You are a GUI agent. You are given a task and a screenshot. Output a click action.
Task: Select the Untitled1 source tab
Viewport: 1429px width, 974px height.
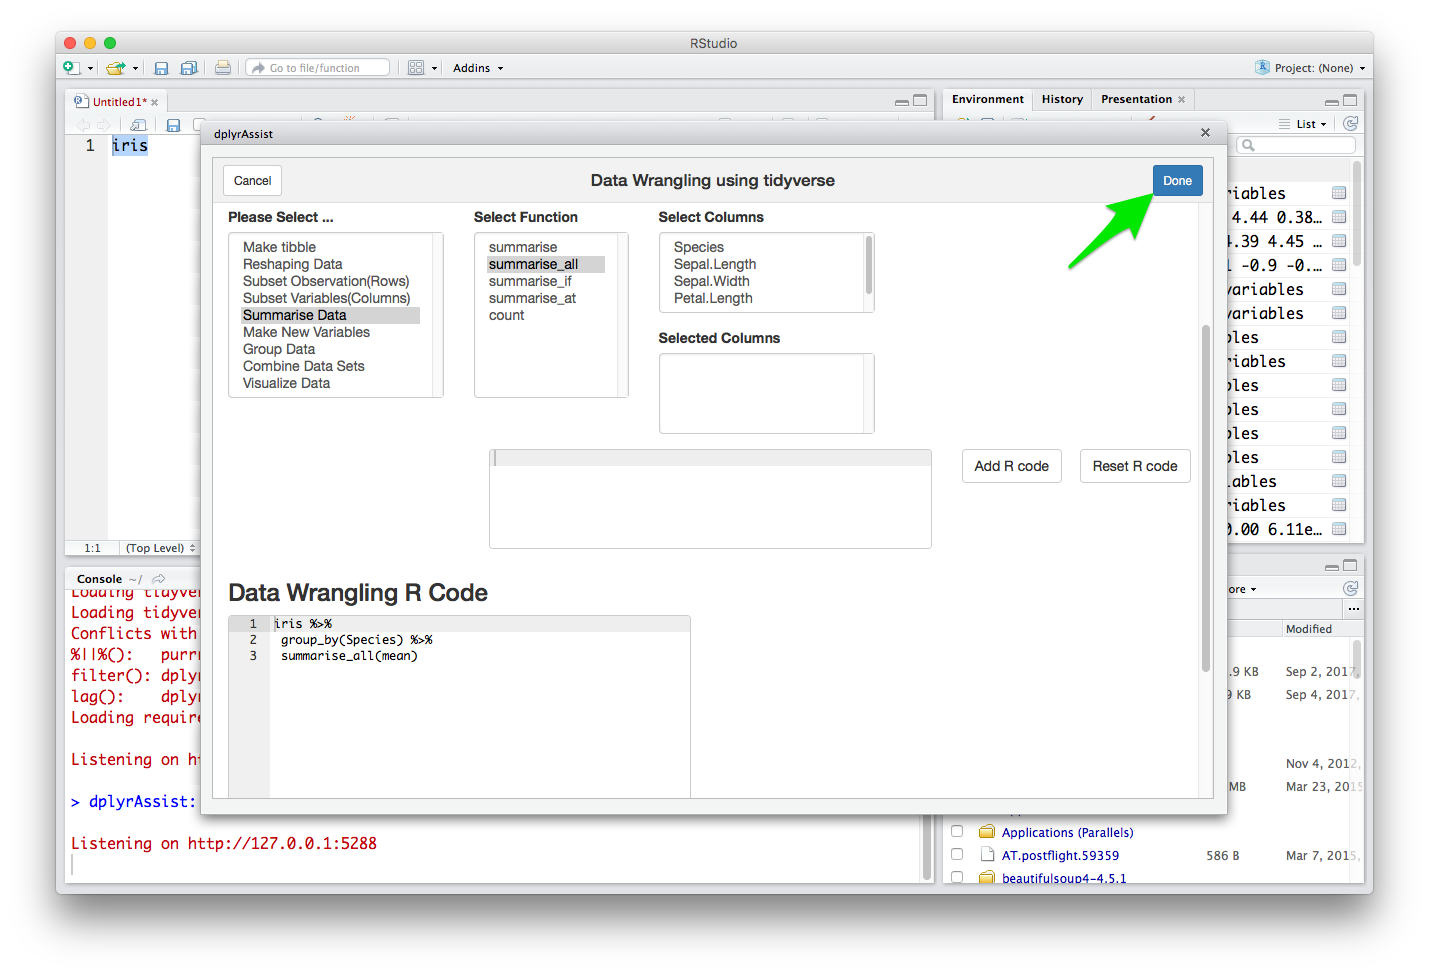click(119, 102)
